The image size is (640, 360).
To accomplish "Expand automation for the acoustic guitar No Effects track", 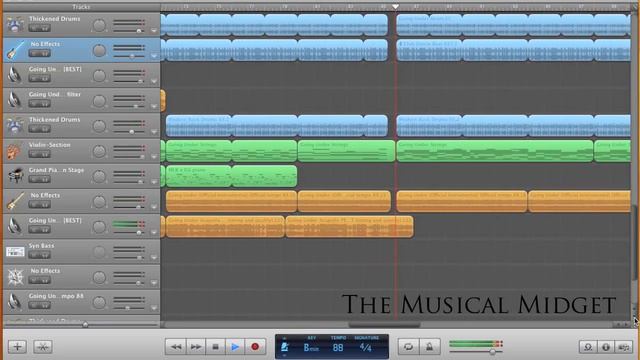I will pos(154,207).
